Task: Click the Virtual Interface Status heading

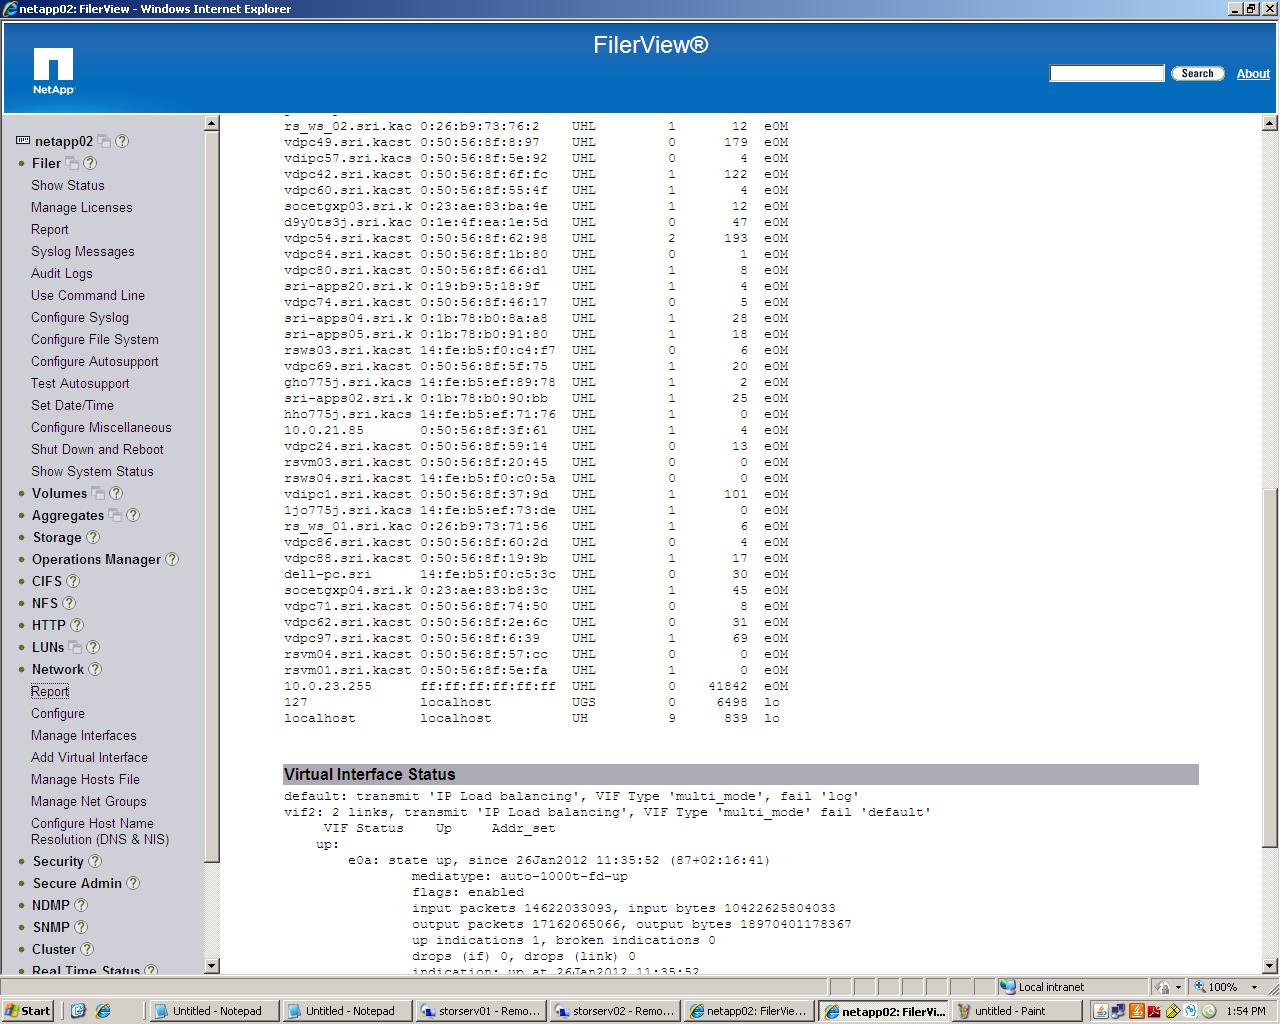Action: tap(370, 775)
